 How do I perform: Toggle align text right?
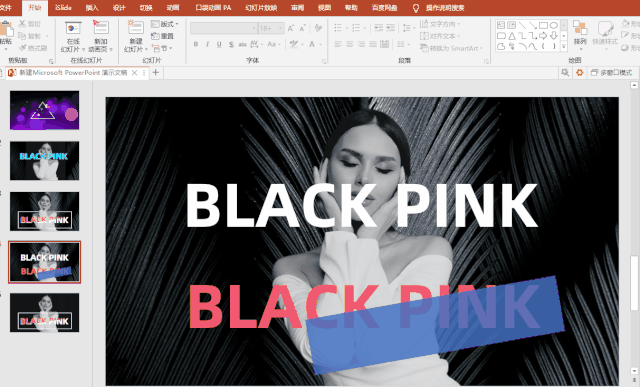tap(361, 44)
